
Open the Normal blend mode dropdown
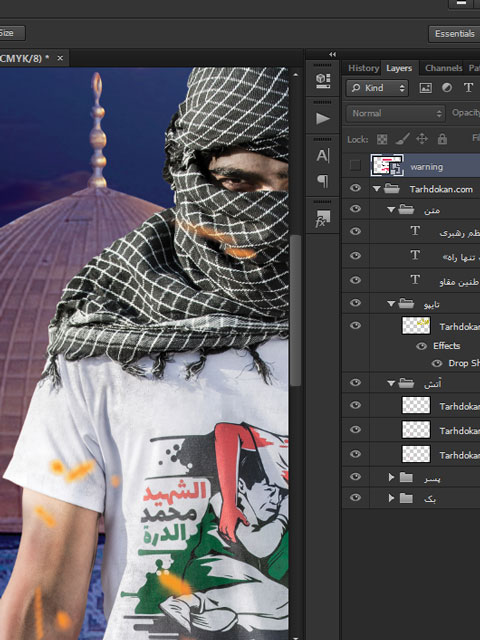396,113
